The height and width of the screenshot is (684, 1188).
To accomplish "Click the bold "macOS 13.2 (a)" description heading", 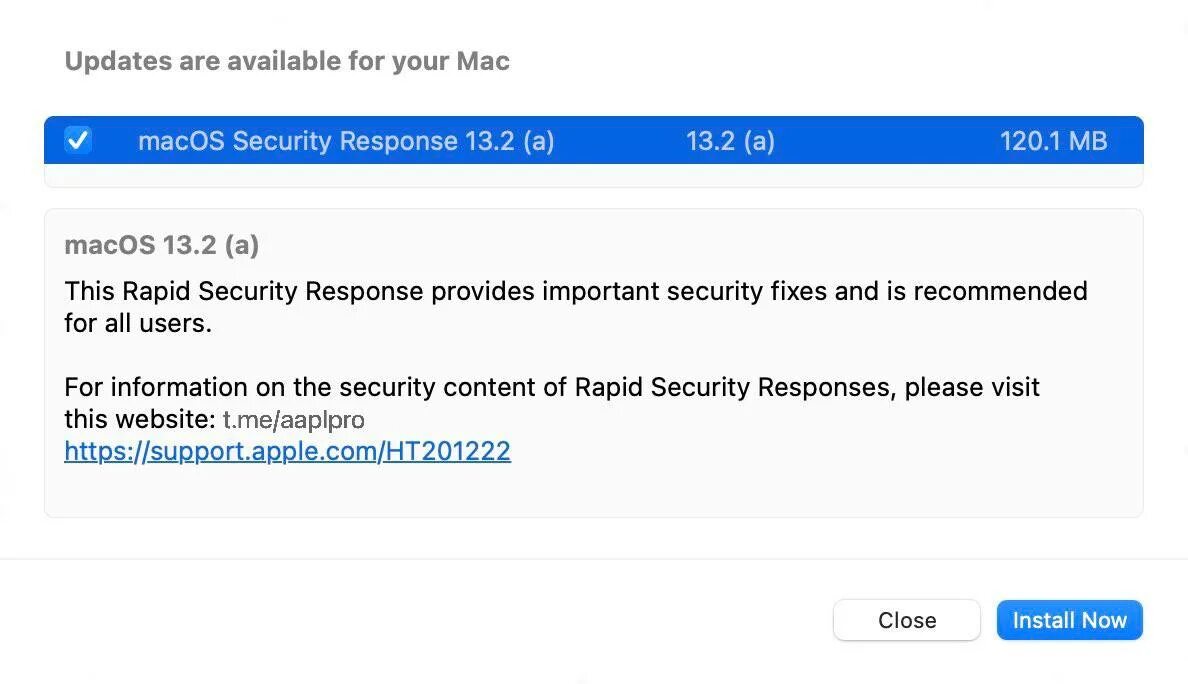I will [161, 245].
